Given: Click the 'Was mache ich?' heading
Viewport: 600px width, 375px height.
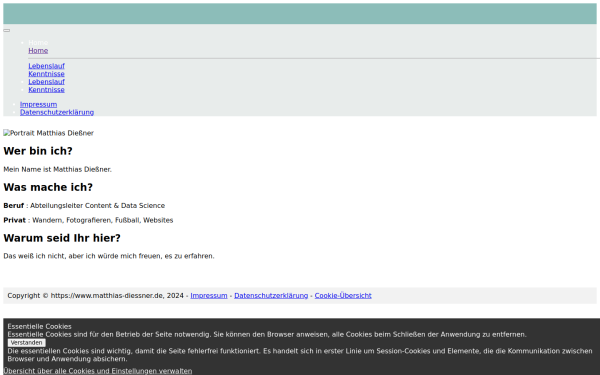Looking at the screenshot, I should (48, 188).
